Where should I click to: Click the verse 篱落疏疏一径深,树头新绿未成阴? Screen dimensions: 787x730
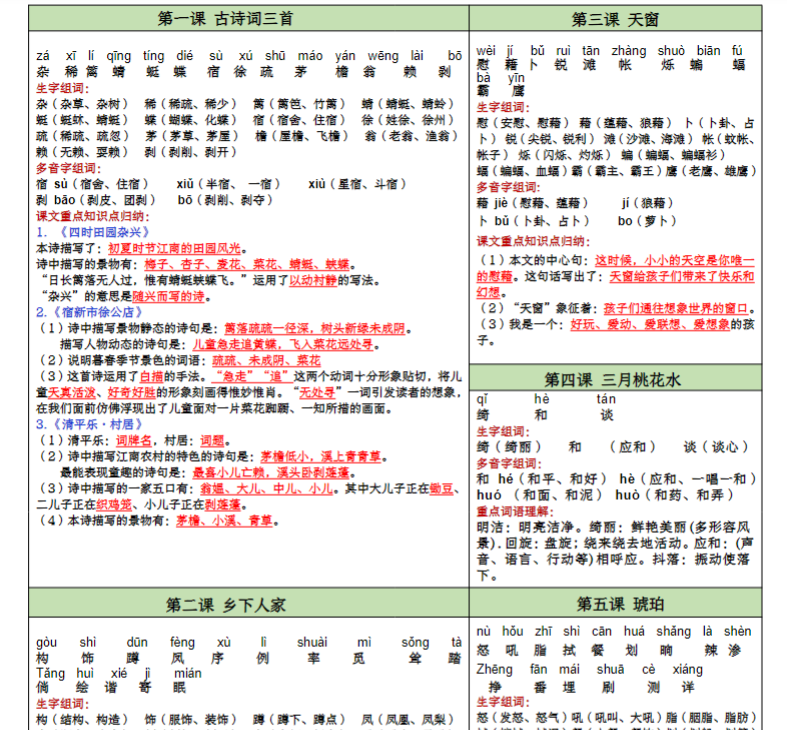[315, 328]
